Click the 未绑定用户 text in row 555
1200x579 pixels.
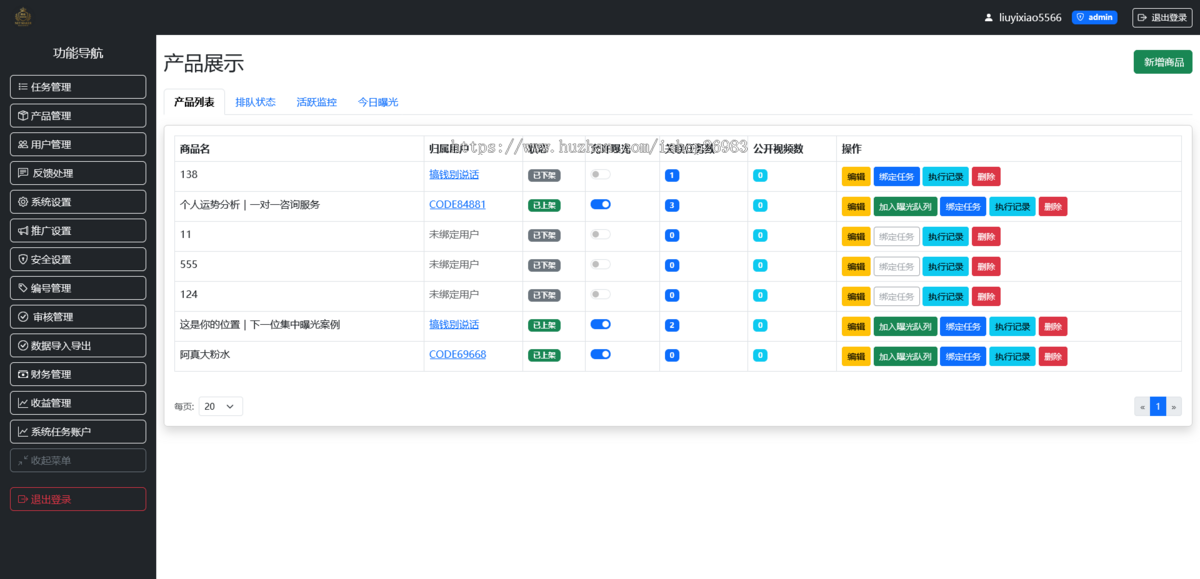454,264
